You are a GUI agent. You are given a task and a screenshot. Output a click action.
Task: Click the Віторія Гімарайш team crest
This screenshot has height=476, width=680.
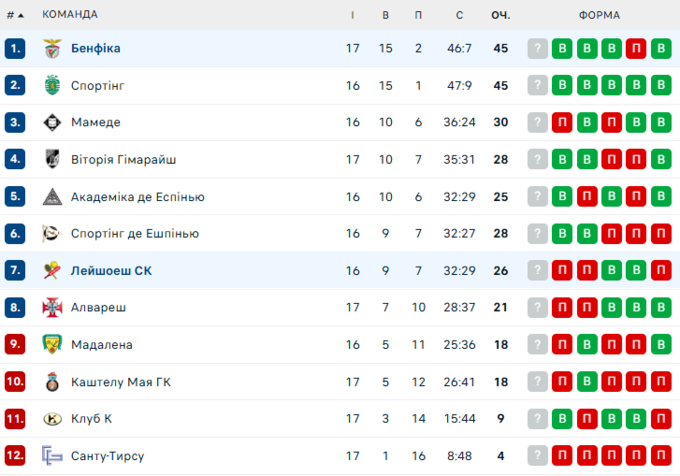tap(52, 160)
